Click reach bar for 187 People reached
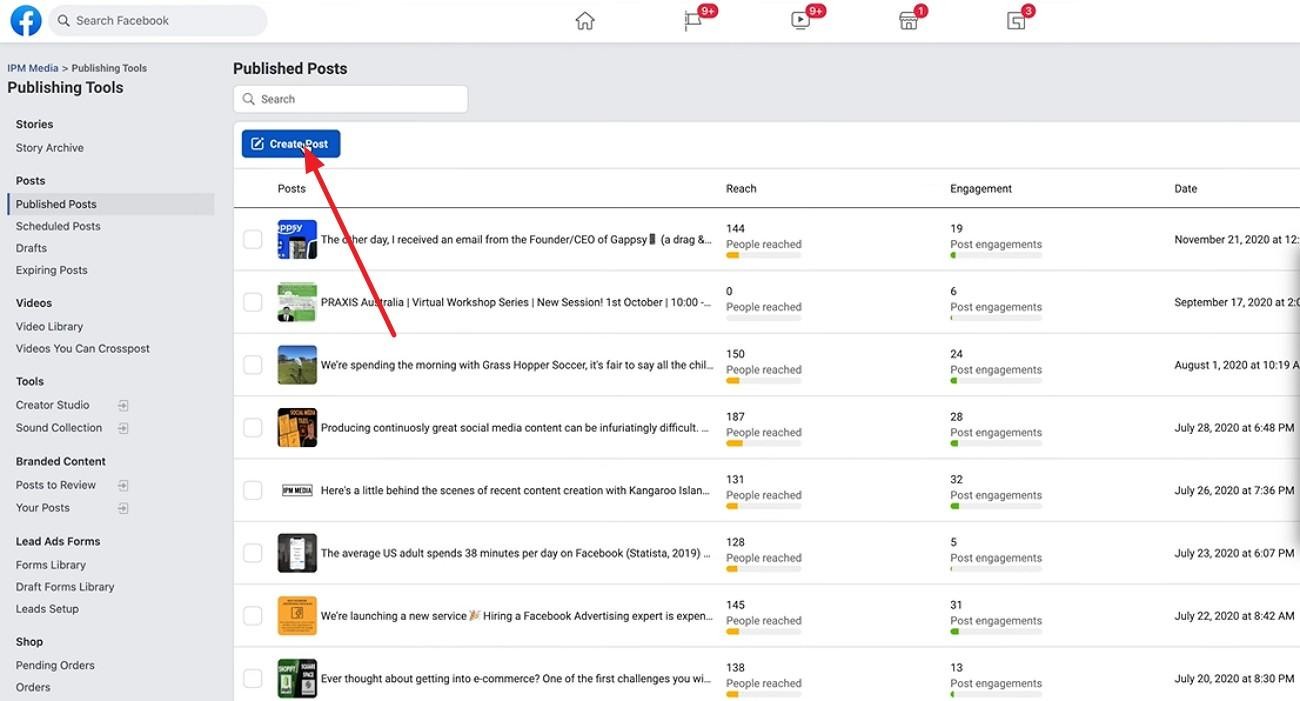The image size is (1300, 701). [763, 444]
